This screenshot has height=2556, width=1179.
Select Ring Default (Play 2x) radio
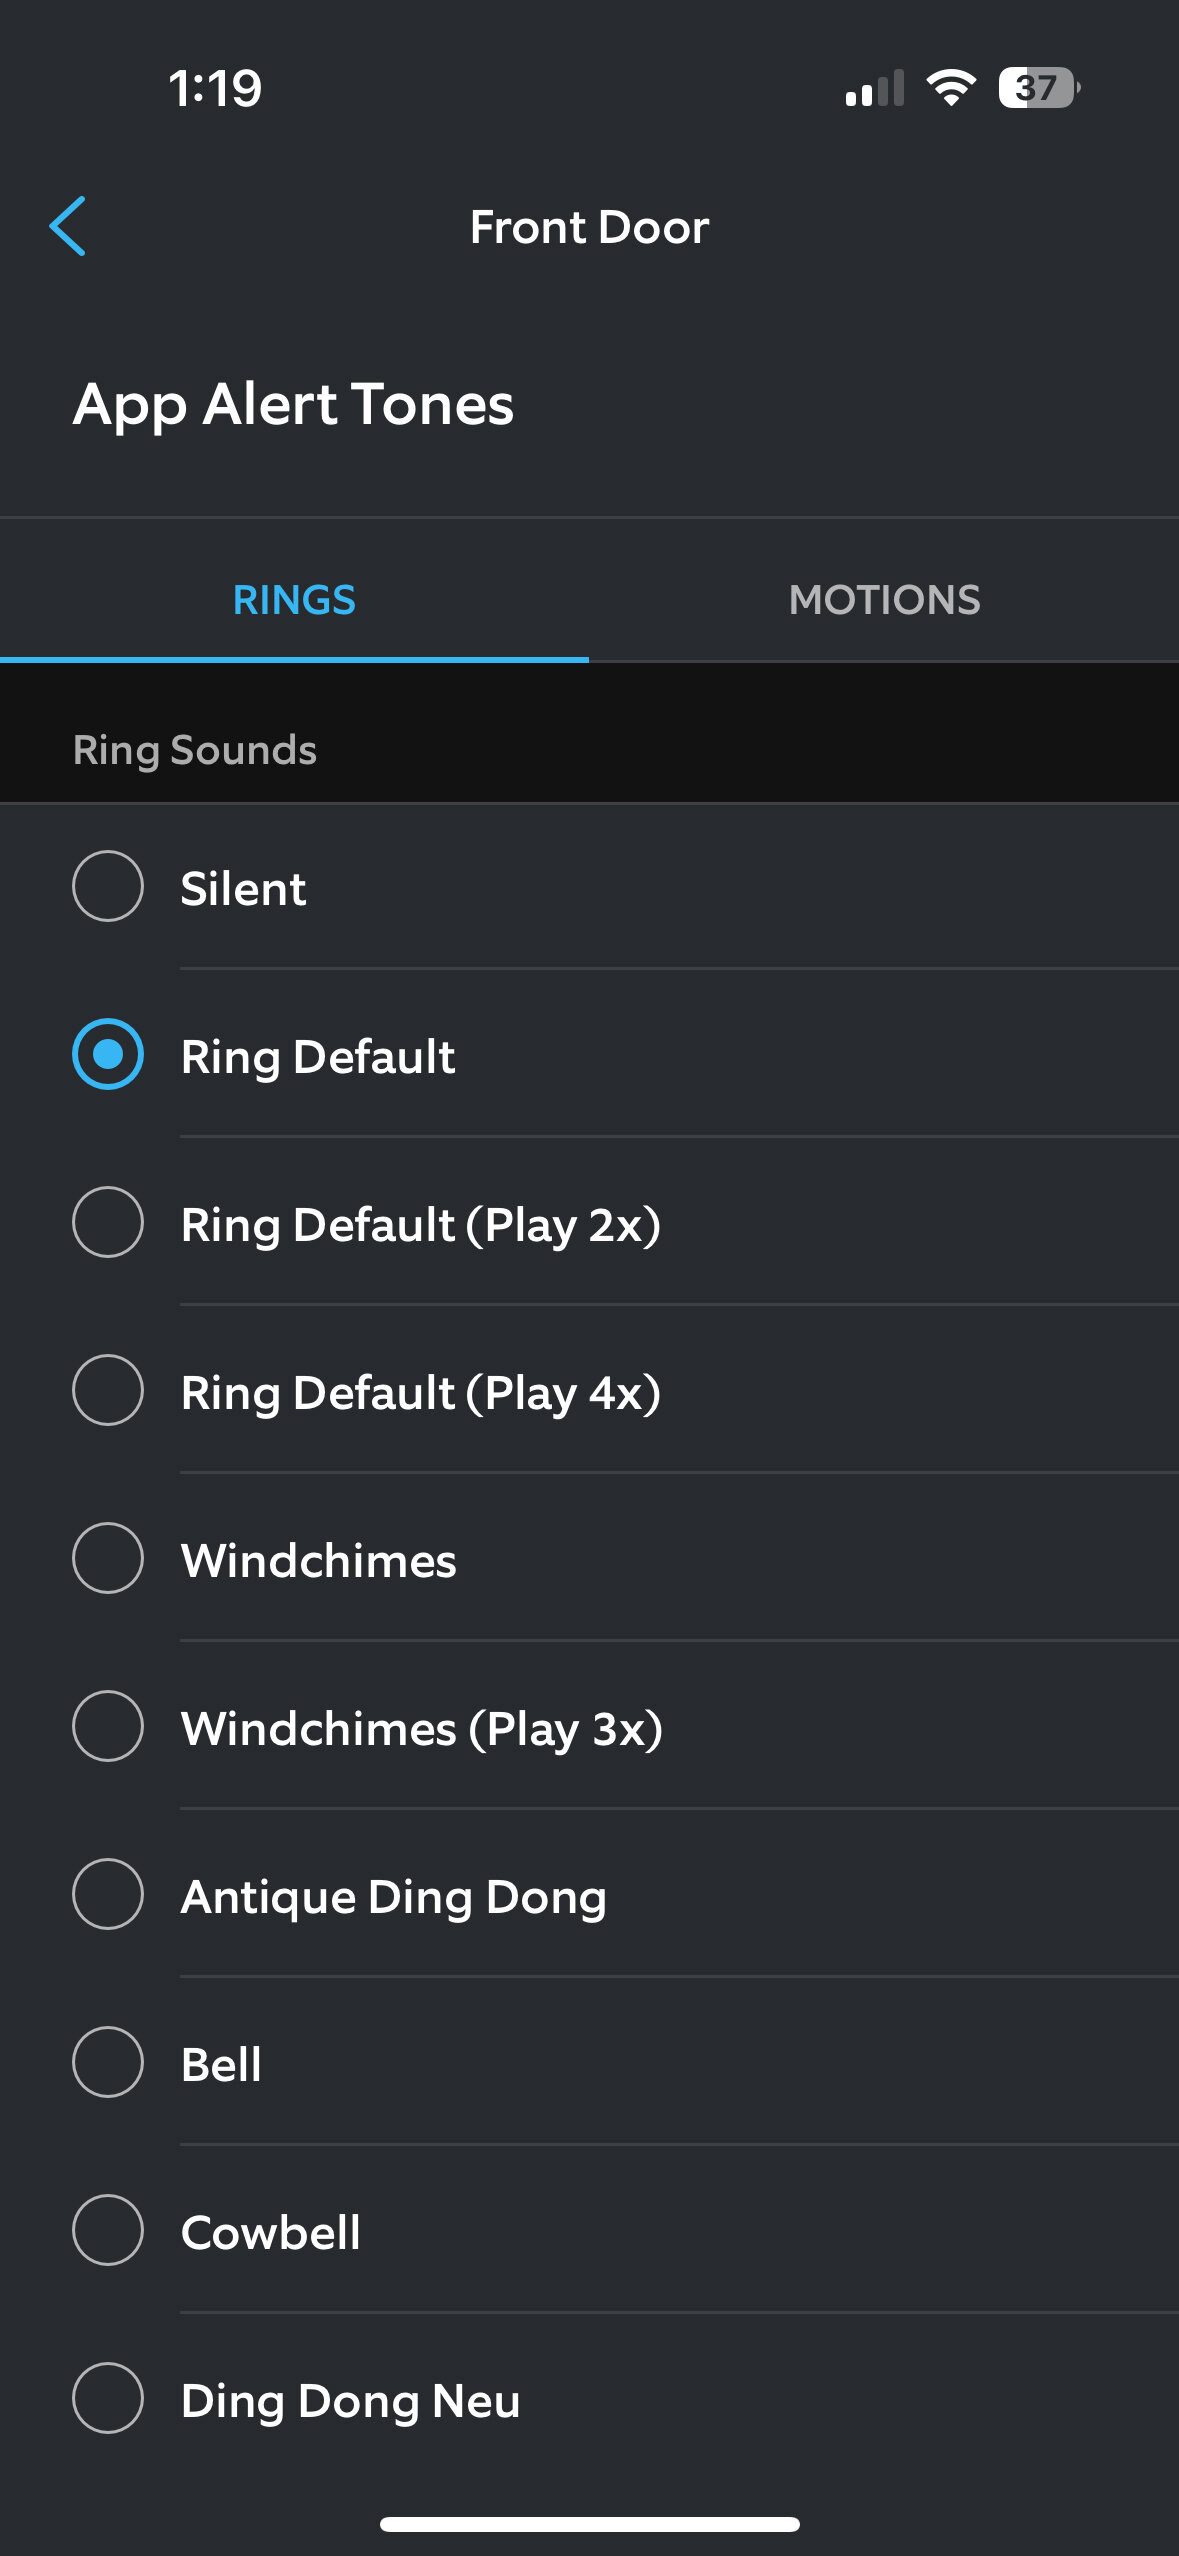(x=108, y=1222)
